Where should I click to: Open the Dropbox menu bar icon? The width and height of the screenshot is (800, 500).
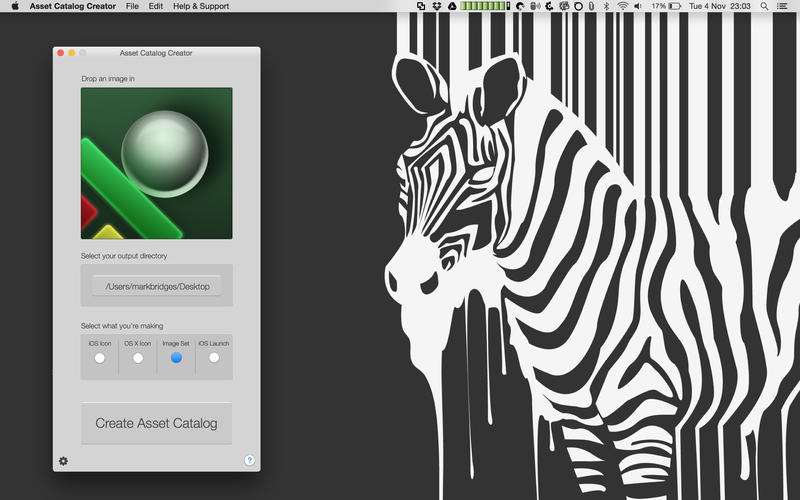pyautogui.click(x=437, y=6)
